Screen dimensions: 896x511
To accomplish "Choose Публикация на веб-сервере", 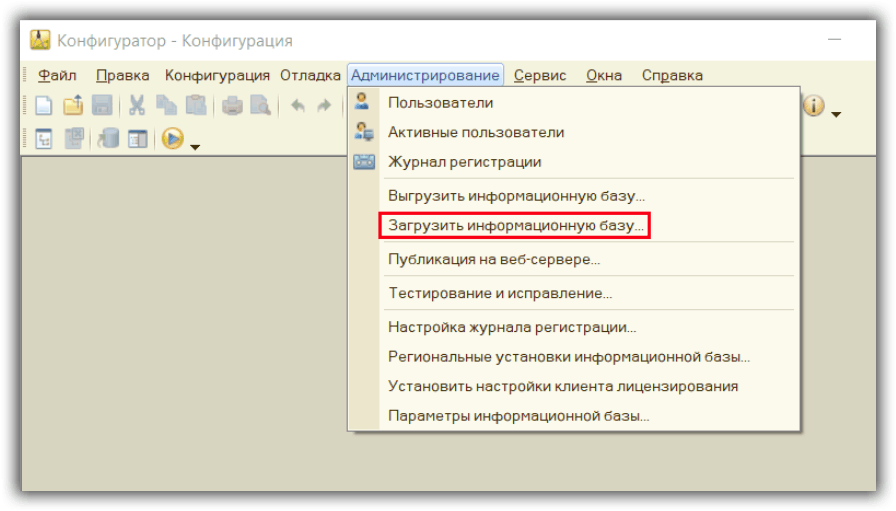I will pyautogui.click(x=494, y=259).
